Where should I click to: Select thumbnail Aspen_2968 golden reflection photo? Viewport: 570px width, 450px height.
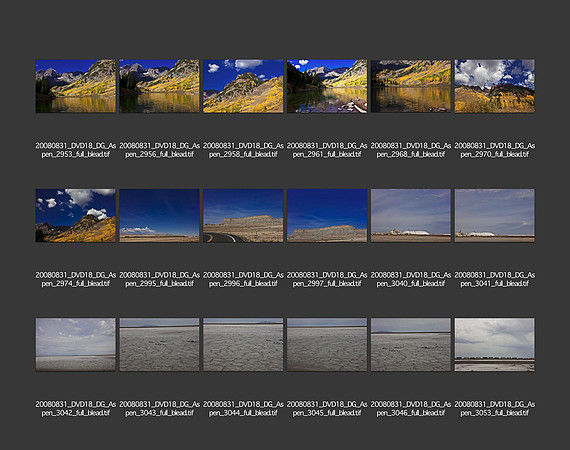pyautogui.click(x=411, y=86)
